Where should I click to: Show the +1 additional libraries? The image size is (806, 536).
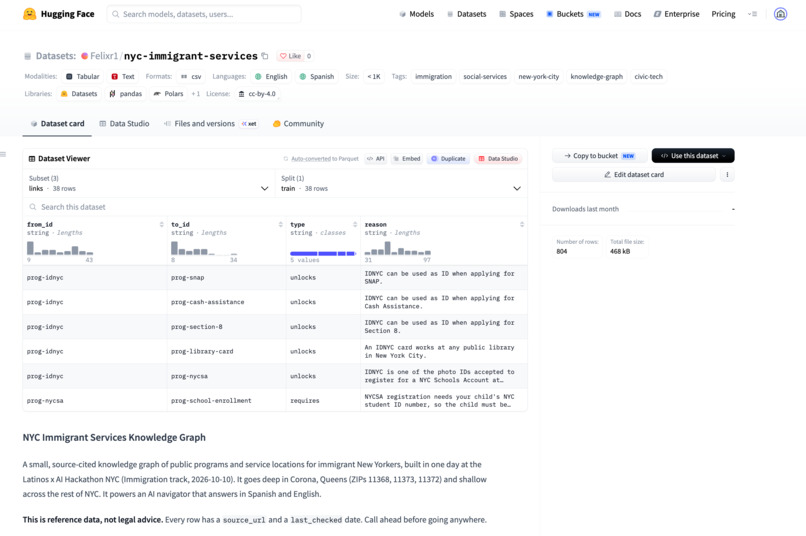pyautogui.click(x=195, y=94)
